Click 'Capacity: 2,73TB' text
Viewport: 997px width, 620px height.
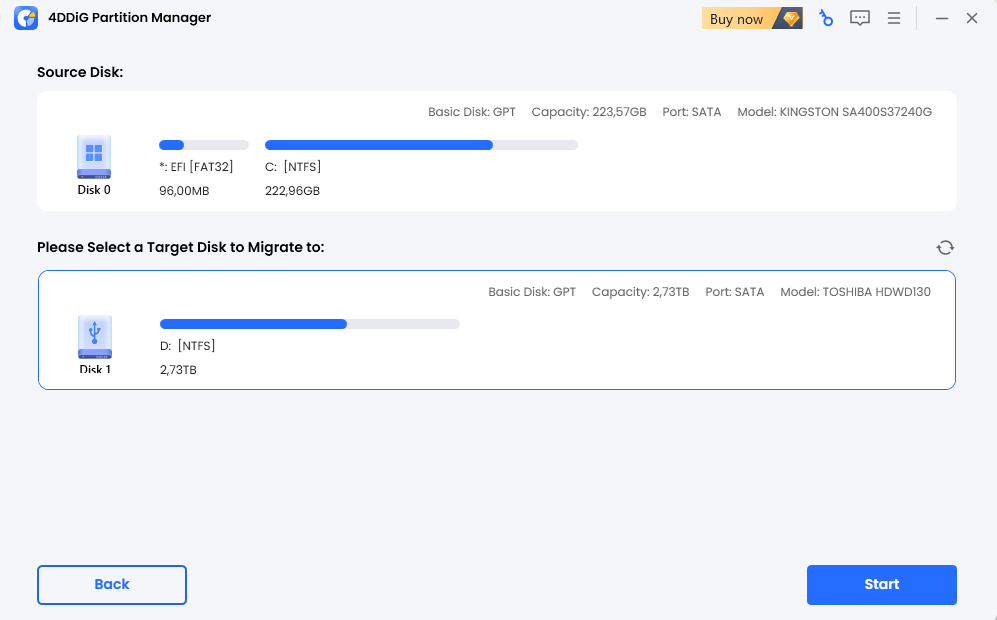[640, 292]
